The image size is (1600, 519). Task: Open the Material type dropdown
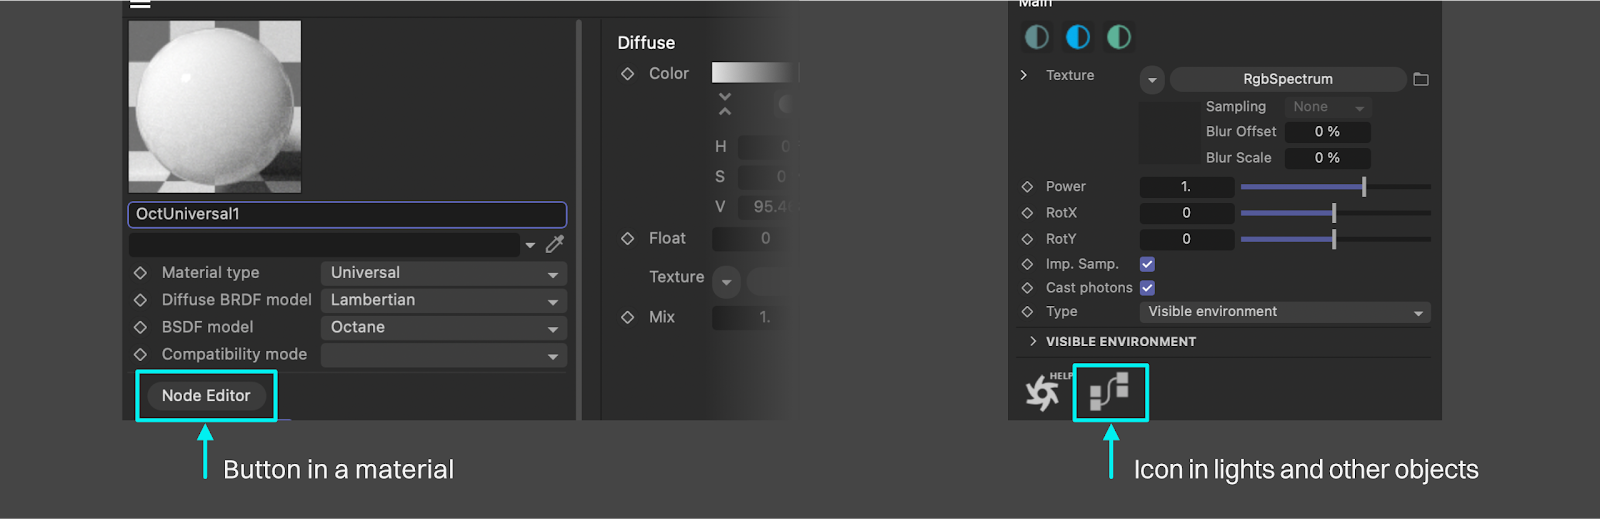click(443, 273)
